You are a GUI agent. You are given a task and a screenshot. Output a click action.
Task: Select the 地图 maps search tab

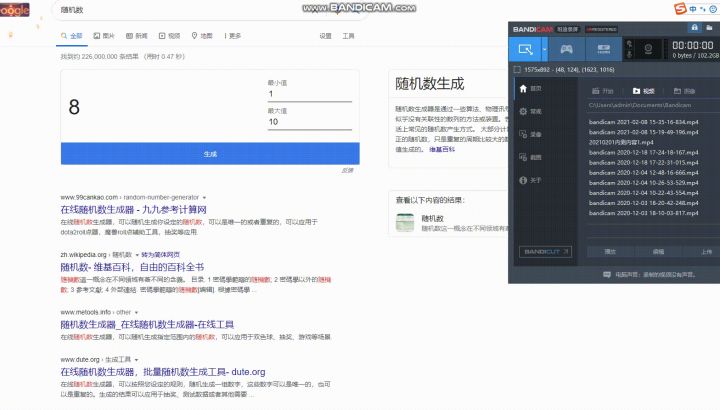(x=202, y=36)
